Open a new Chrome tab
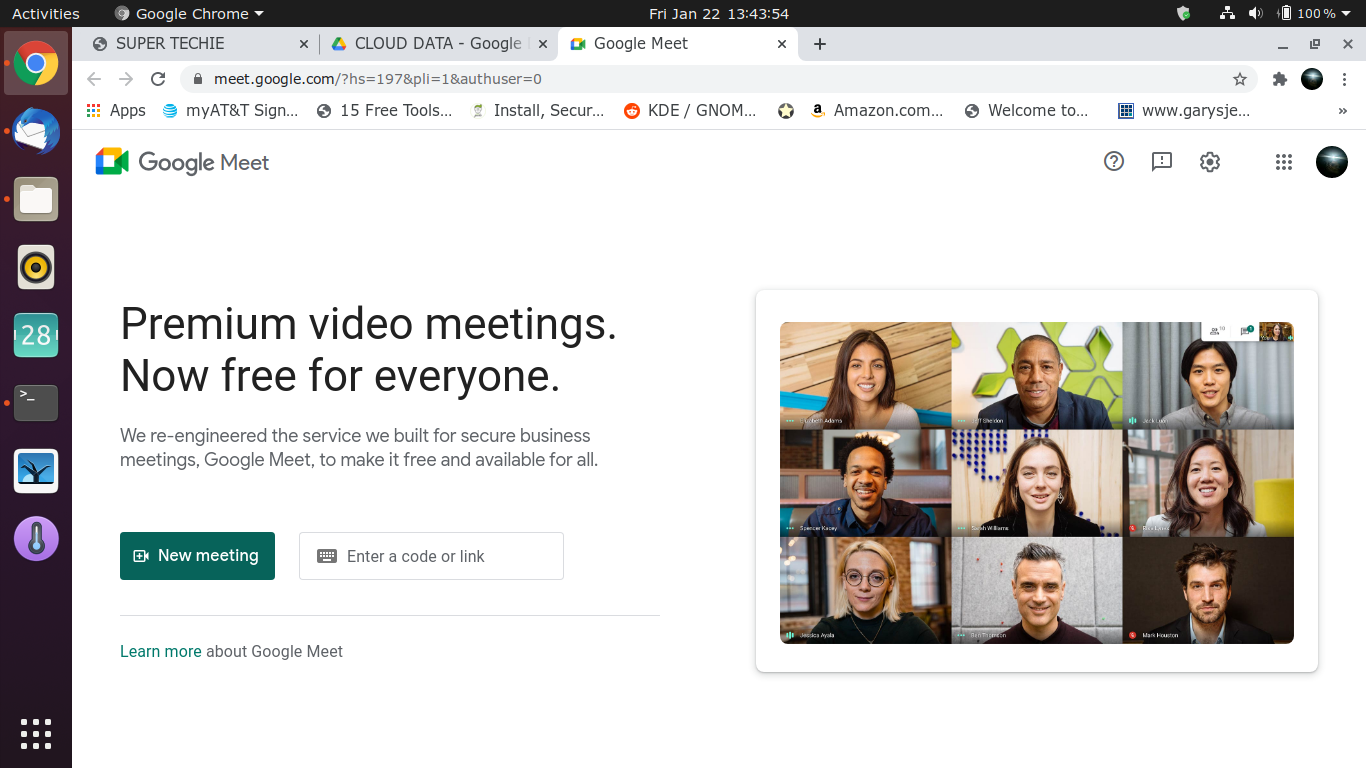The height and width of the screenshot is (768, 1366). tap(820, 44)
